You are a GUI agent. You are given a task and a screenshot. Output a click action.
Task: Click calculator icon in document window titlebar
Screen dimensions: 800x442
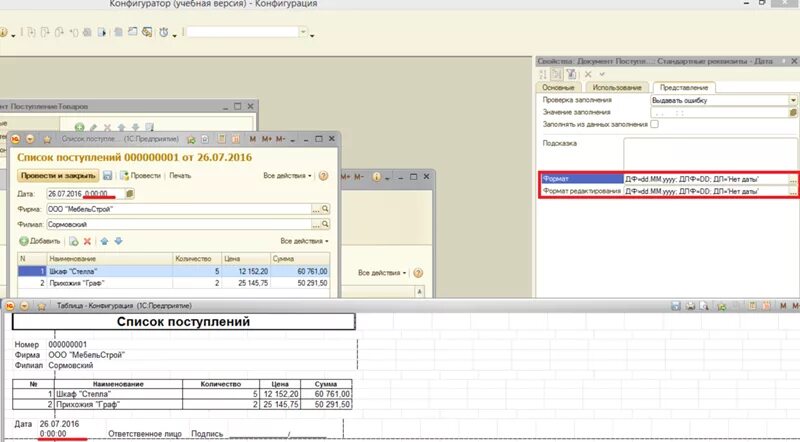point(221,139)
